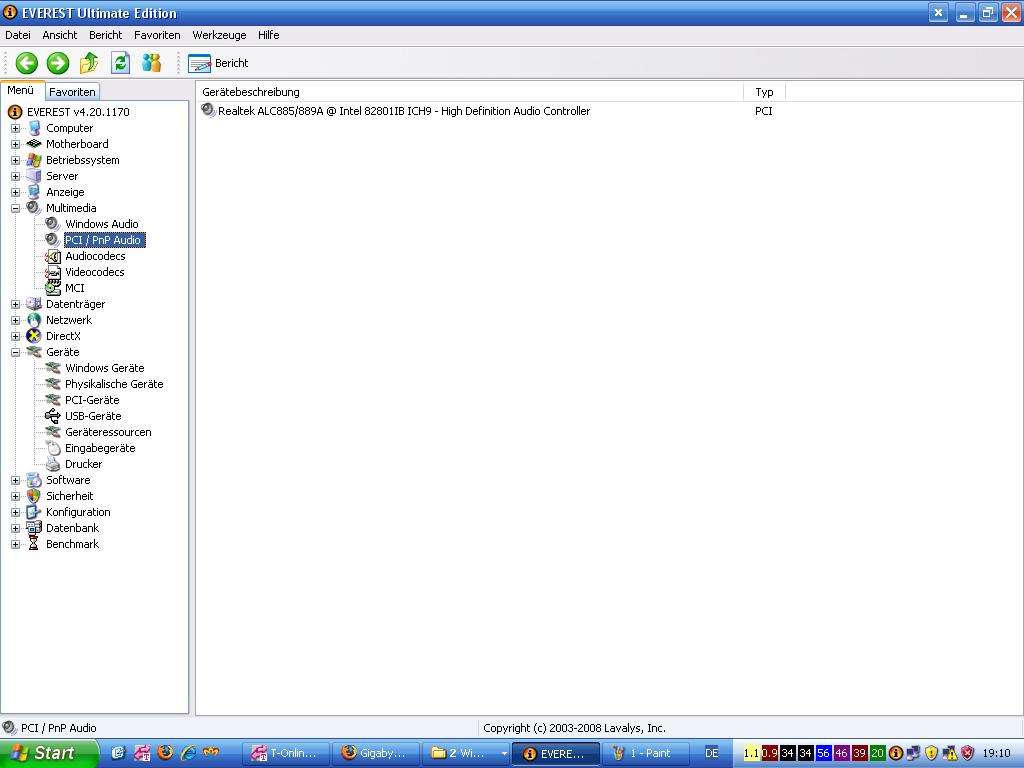Open the Favoriten menu in menu bar
The image size is (1024, 768).
(x=157, y=35)
